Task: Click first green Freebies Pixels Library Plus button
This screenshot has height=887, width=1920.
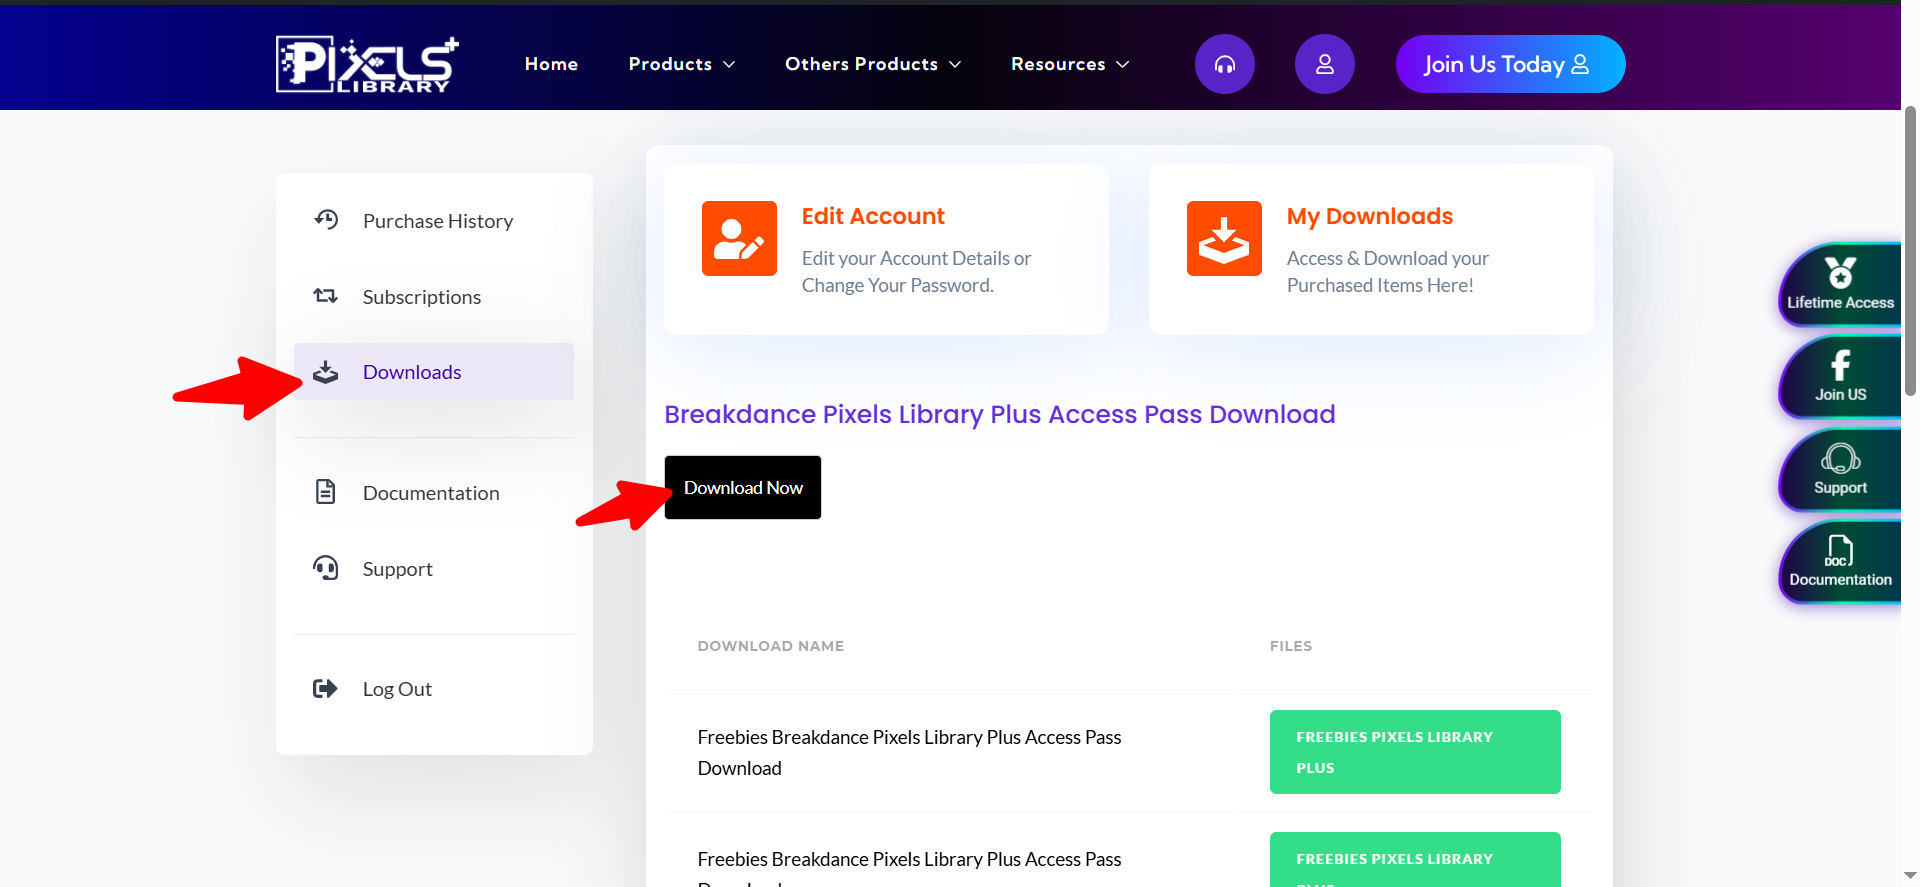Action: [1414, 752]
